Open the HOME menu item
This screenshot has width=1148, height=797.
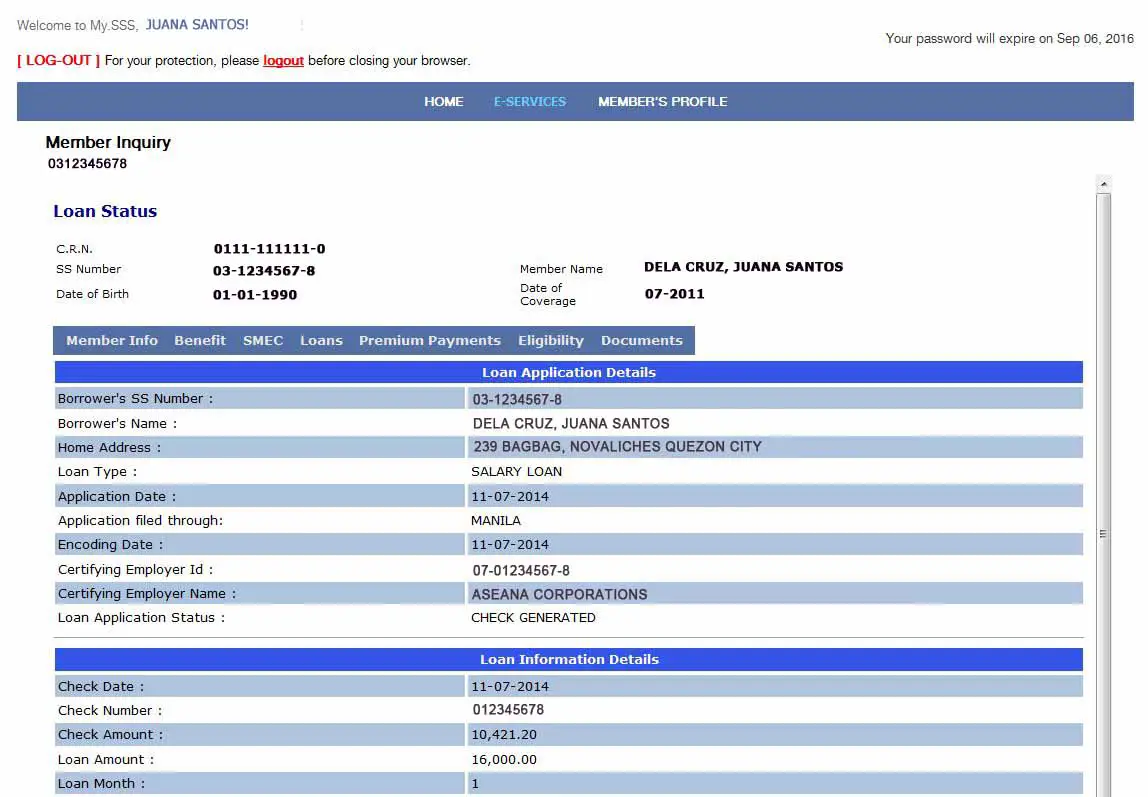[x=444, y=102]
